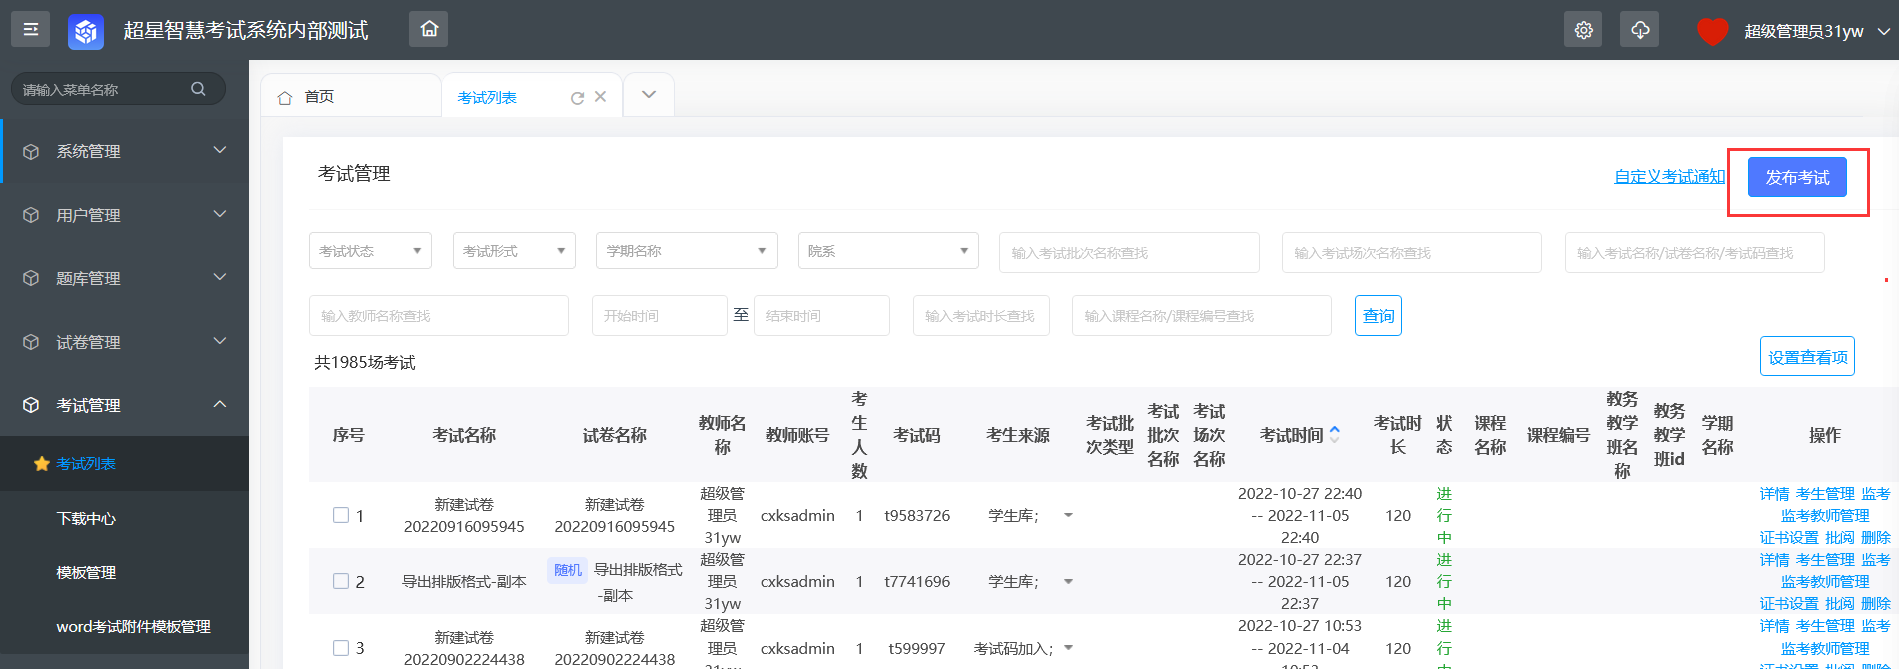
Task: Click the 输入教师名称查找 input field
Action: (x=438, y=316)
